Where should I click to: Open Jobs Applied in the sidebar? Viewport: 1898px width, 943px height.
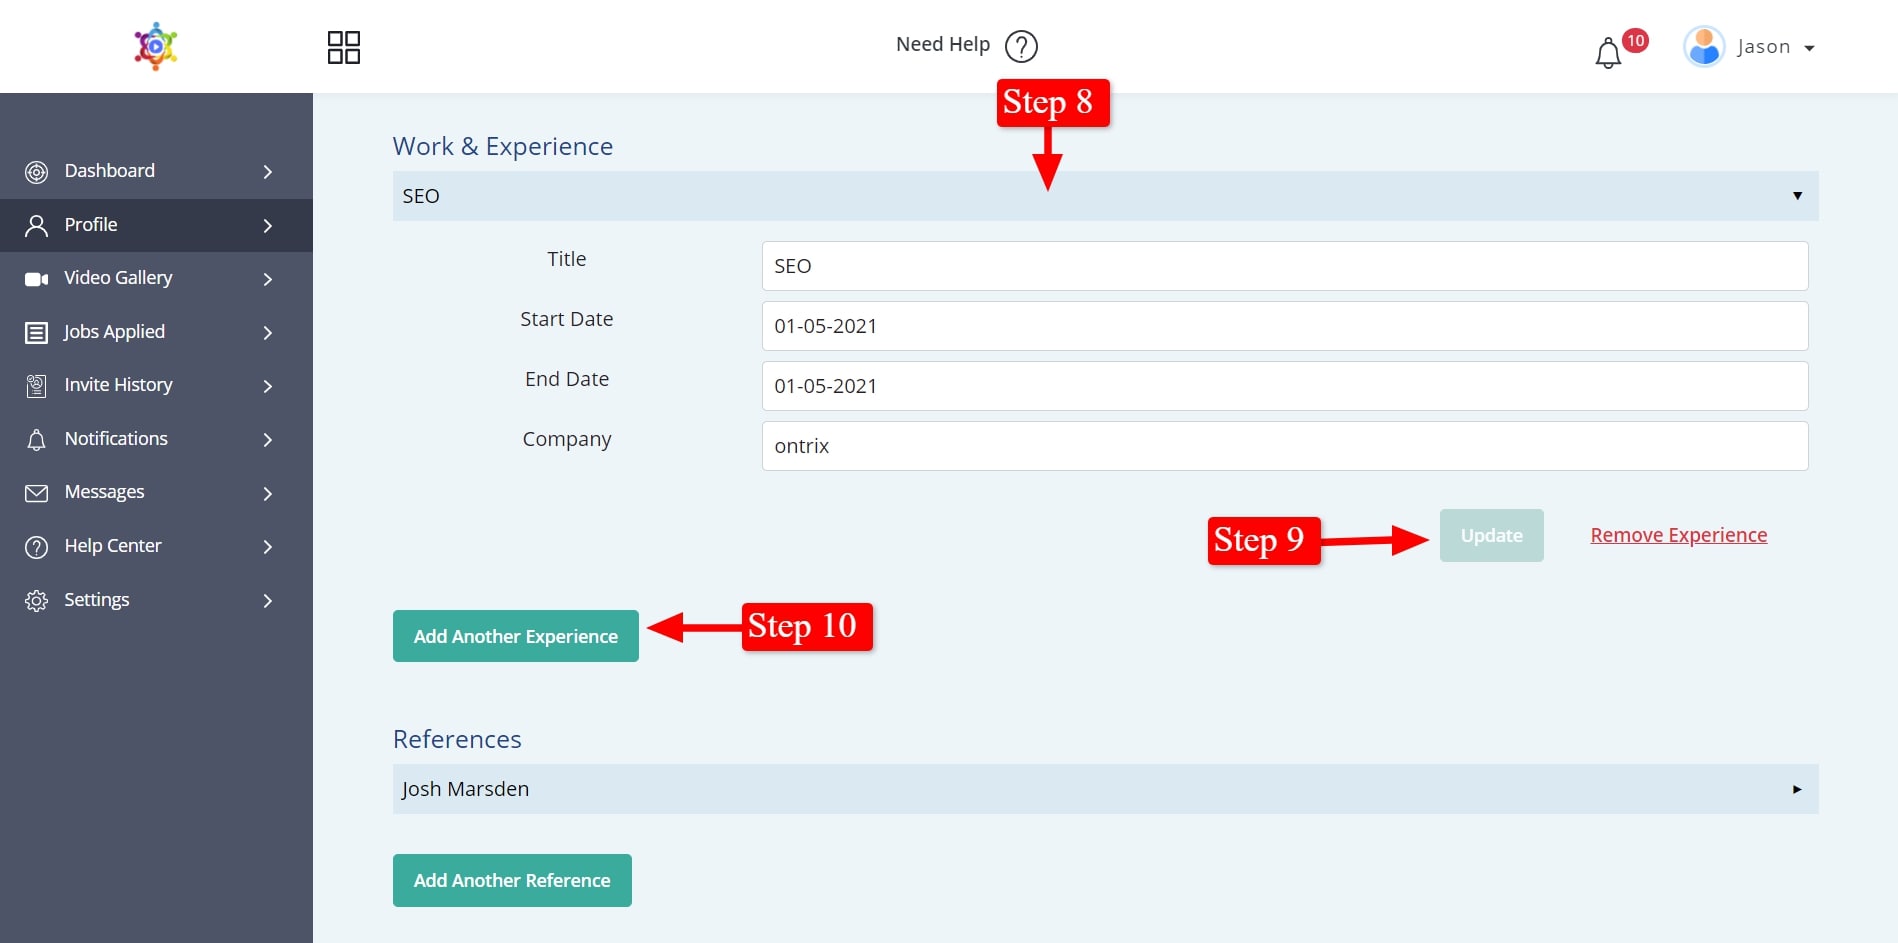click(114, 332)
